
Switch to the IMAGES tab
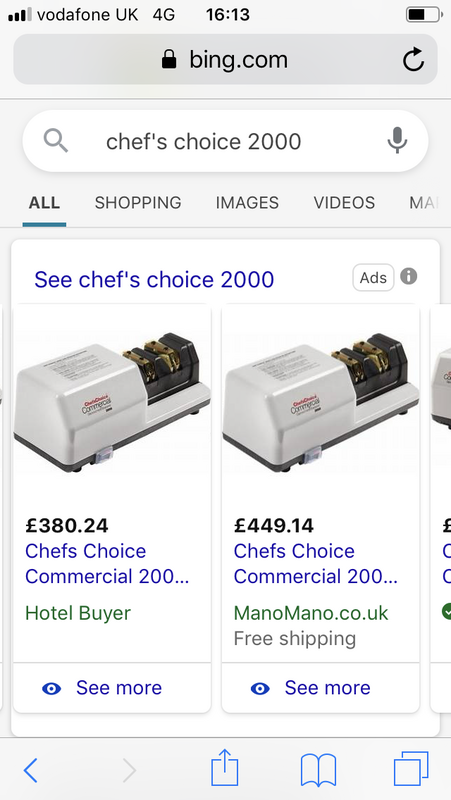pyautogui.click(x=247, y=203)
